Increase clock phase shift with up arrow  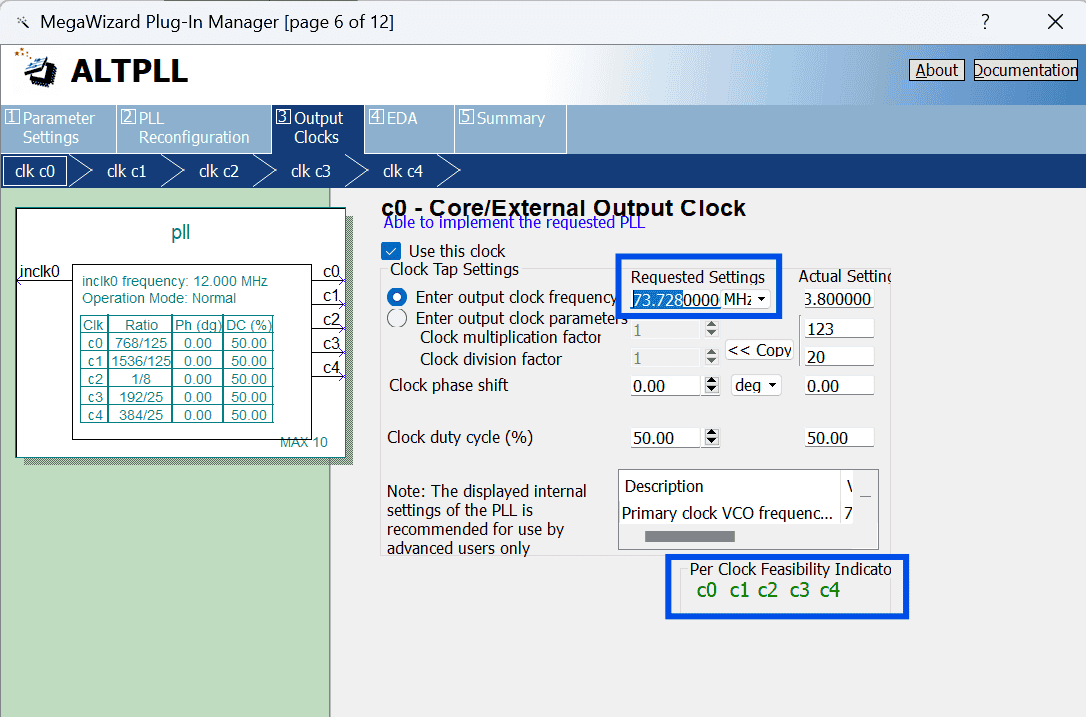pos(712,381)
